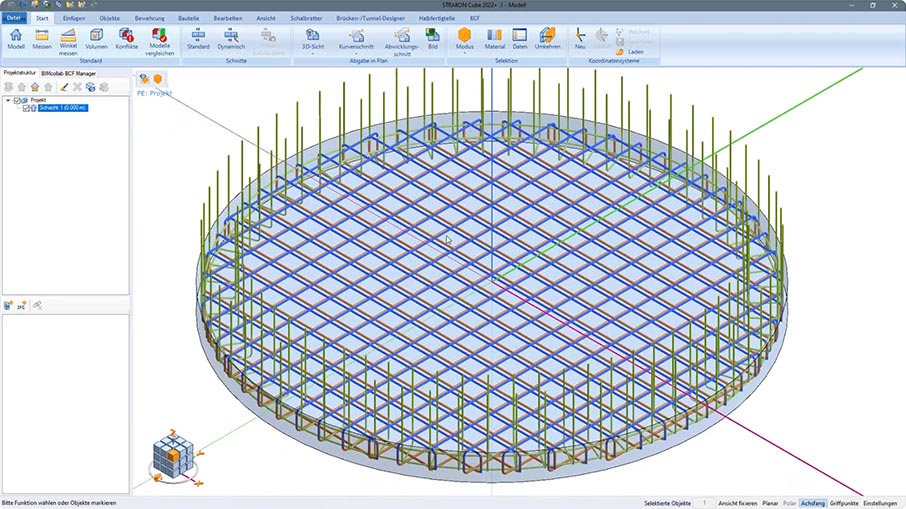Viewport: 906px width, 509px height.
Task: Activate the Winkel messen tool
Action: pyautogui.click(x=68, y=42)
